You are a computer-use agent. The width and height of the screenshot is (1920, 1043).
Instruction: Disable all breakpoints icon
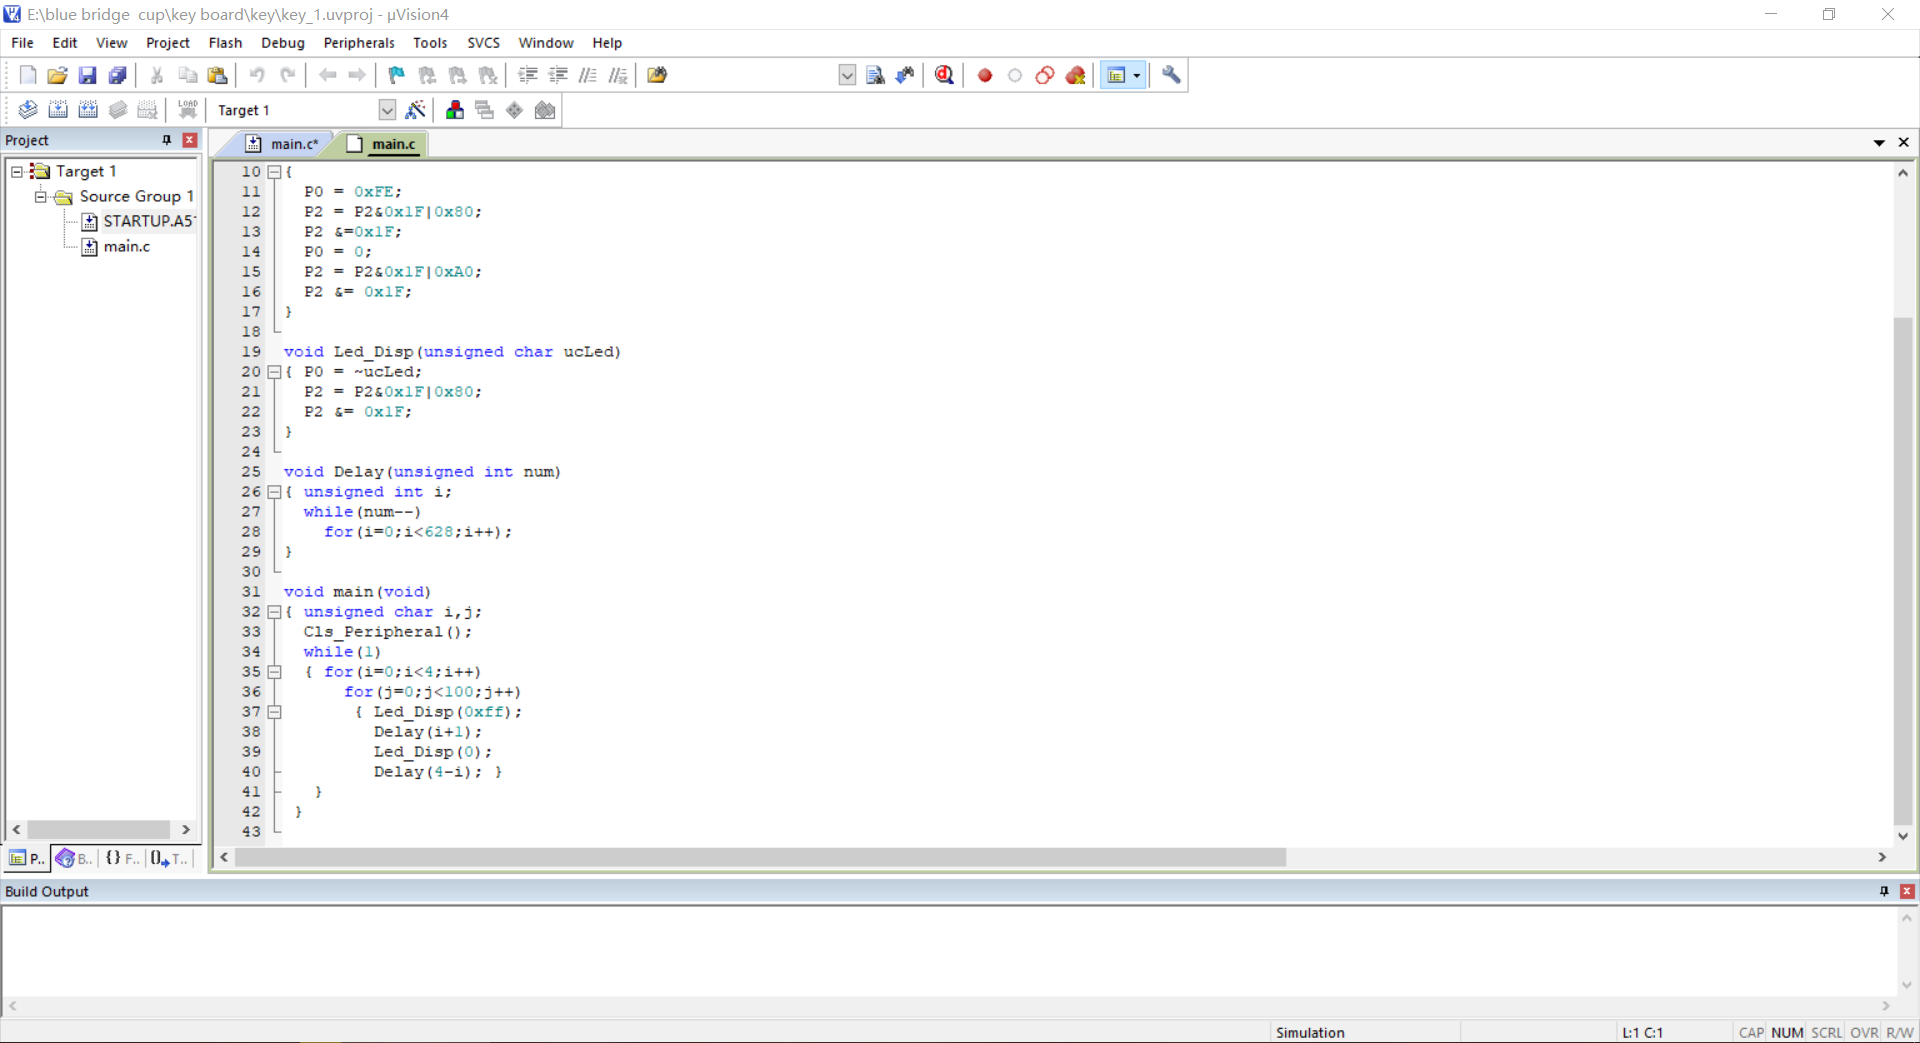(x=1045, y=75)
